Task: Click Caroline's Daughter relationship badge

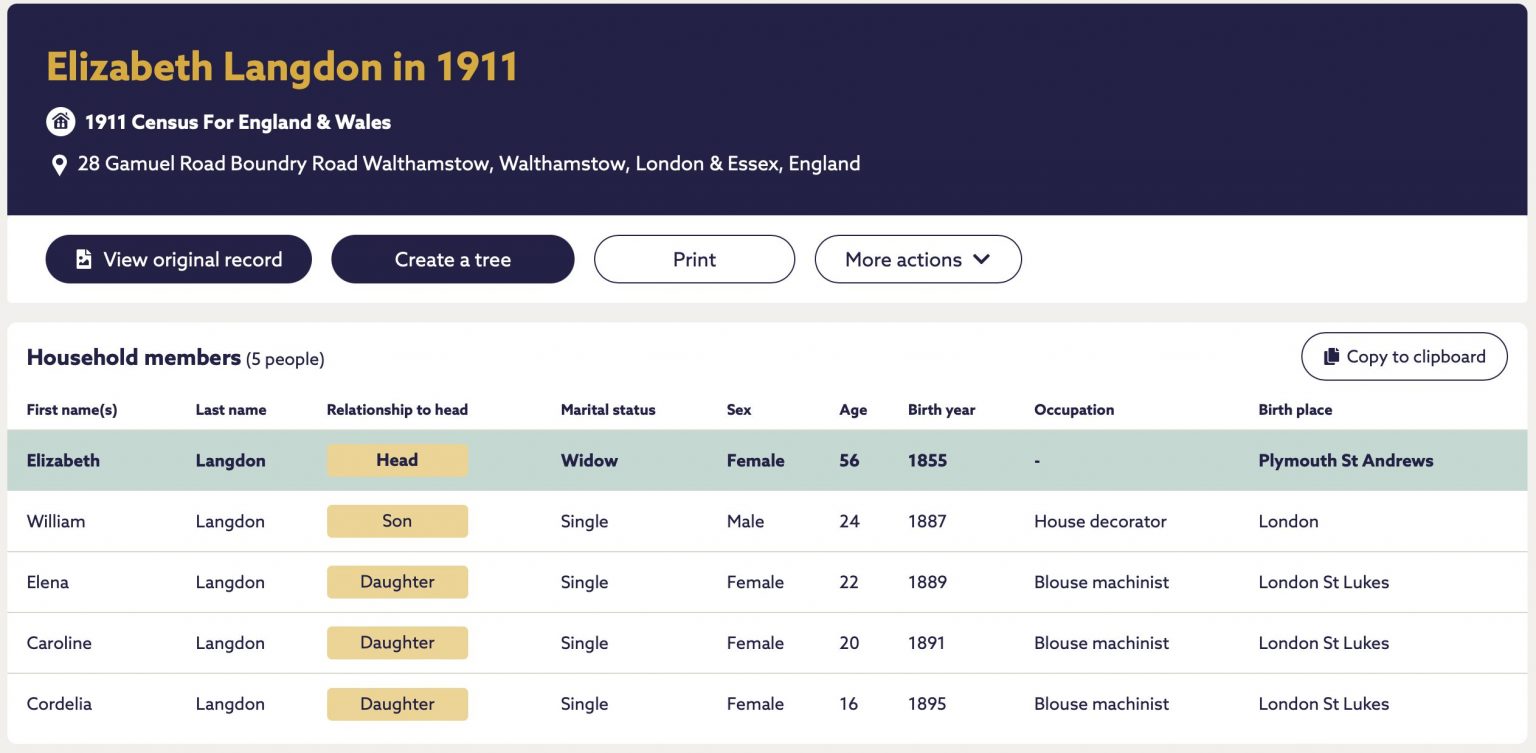Action: tap(397, 643)
